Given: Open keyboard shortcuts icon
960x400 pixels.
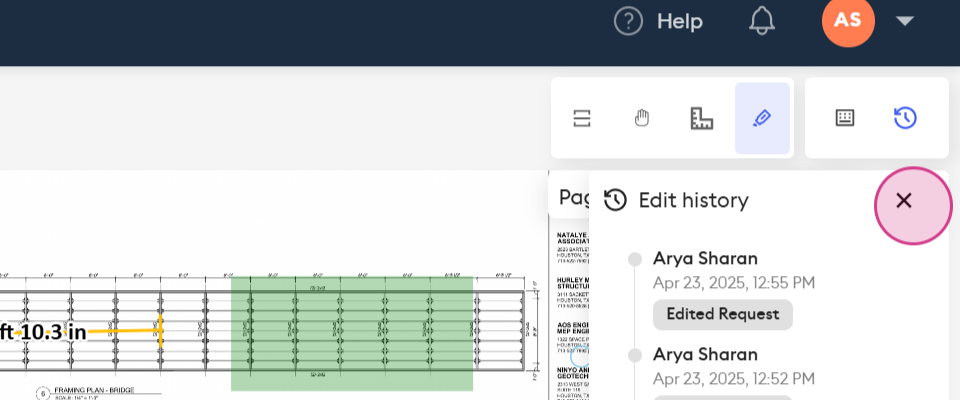Looking at the screenshot, I should [845, 118].
